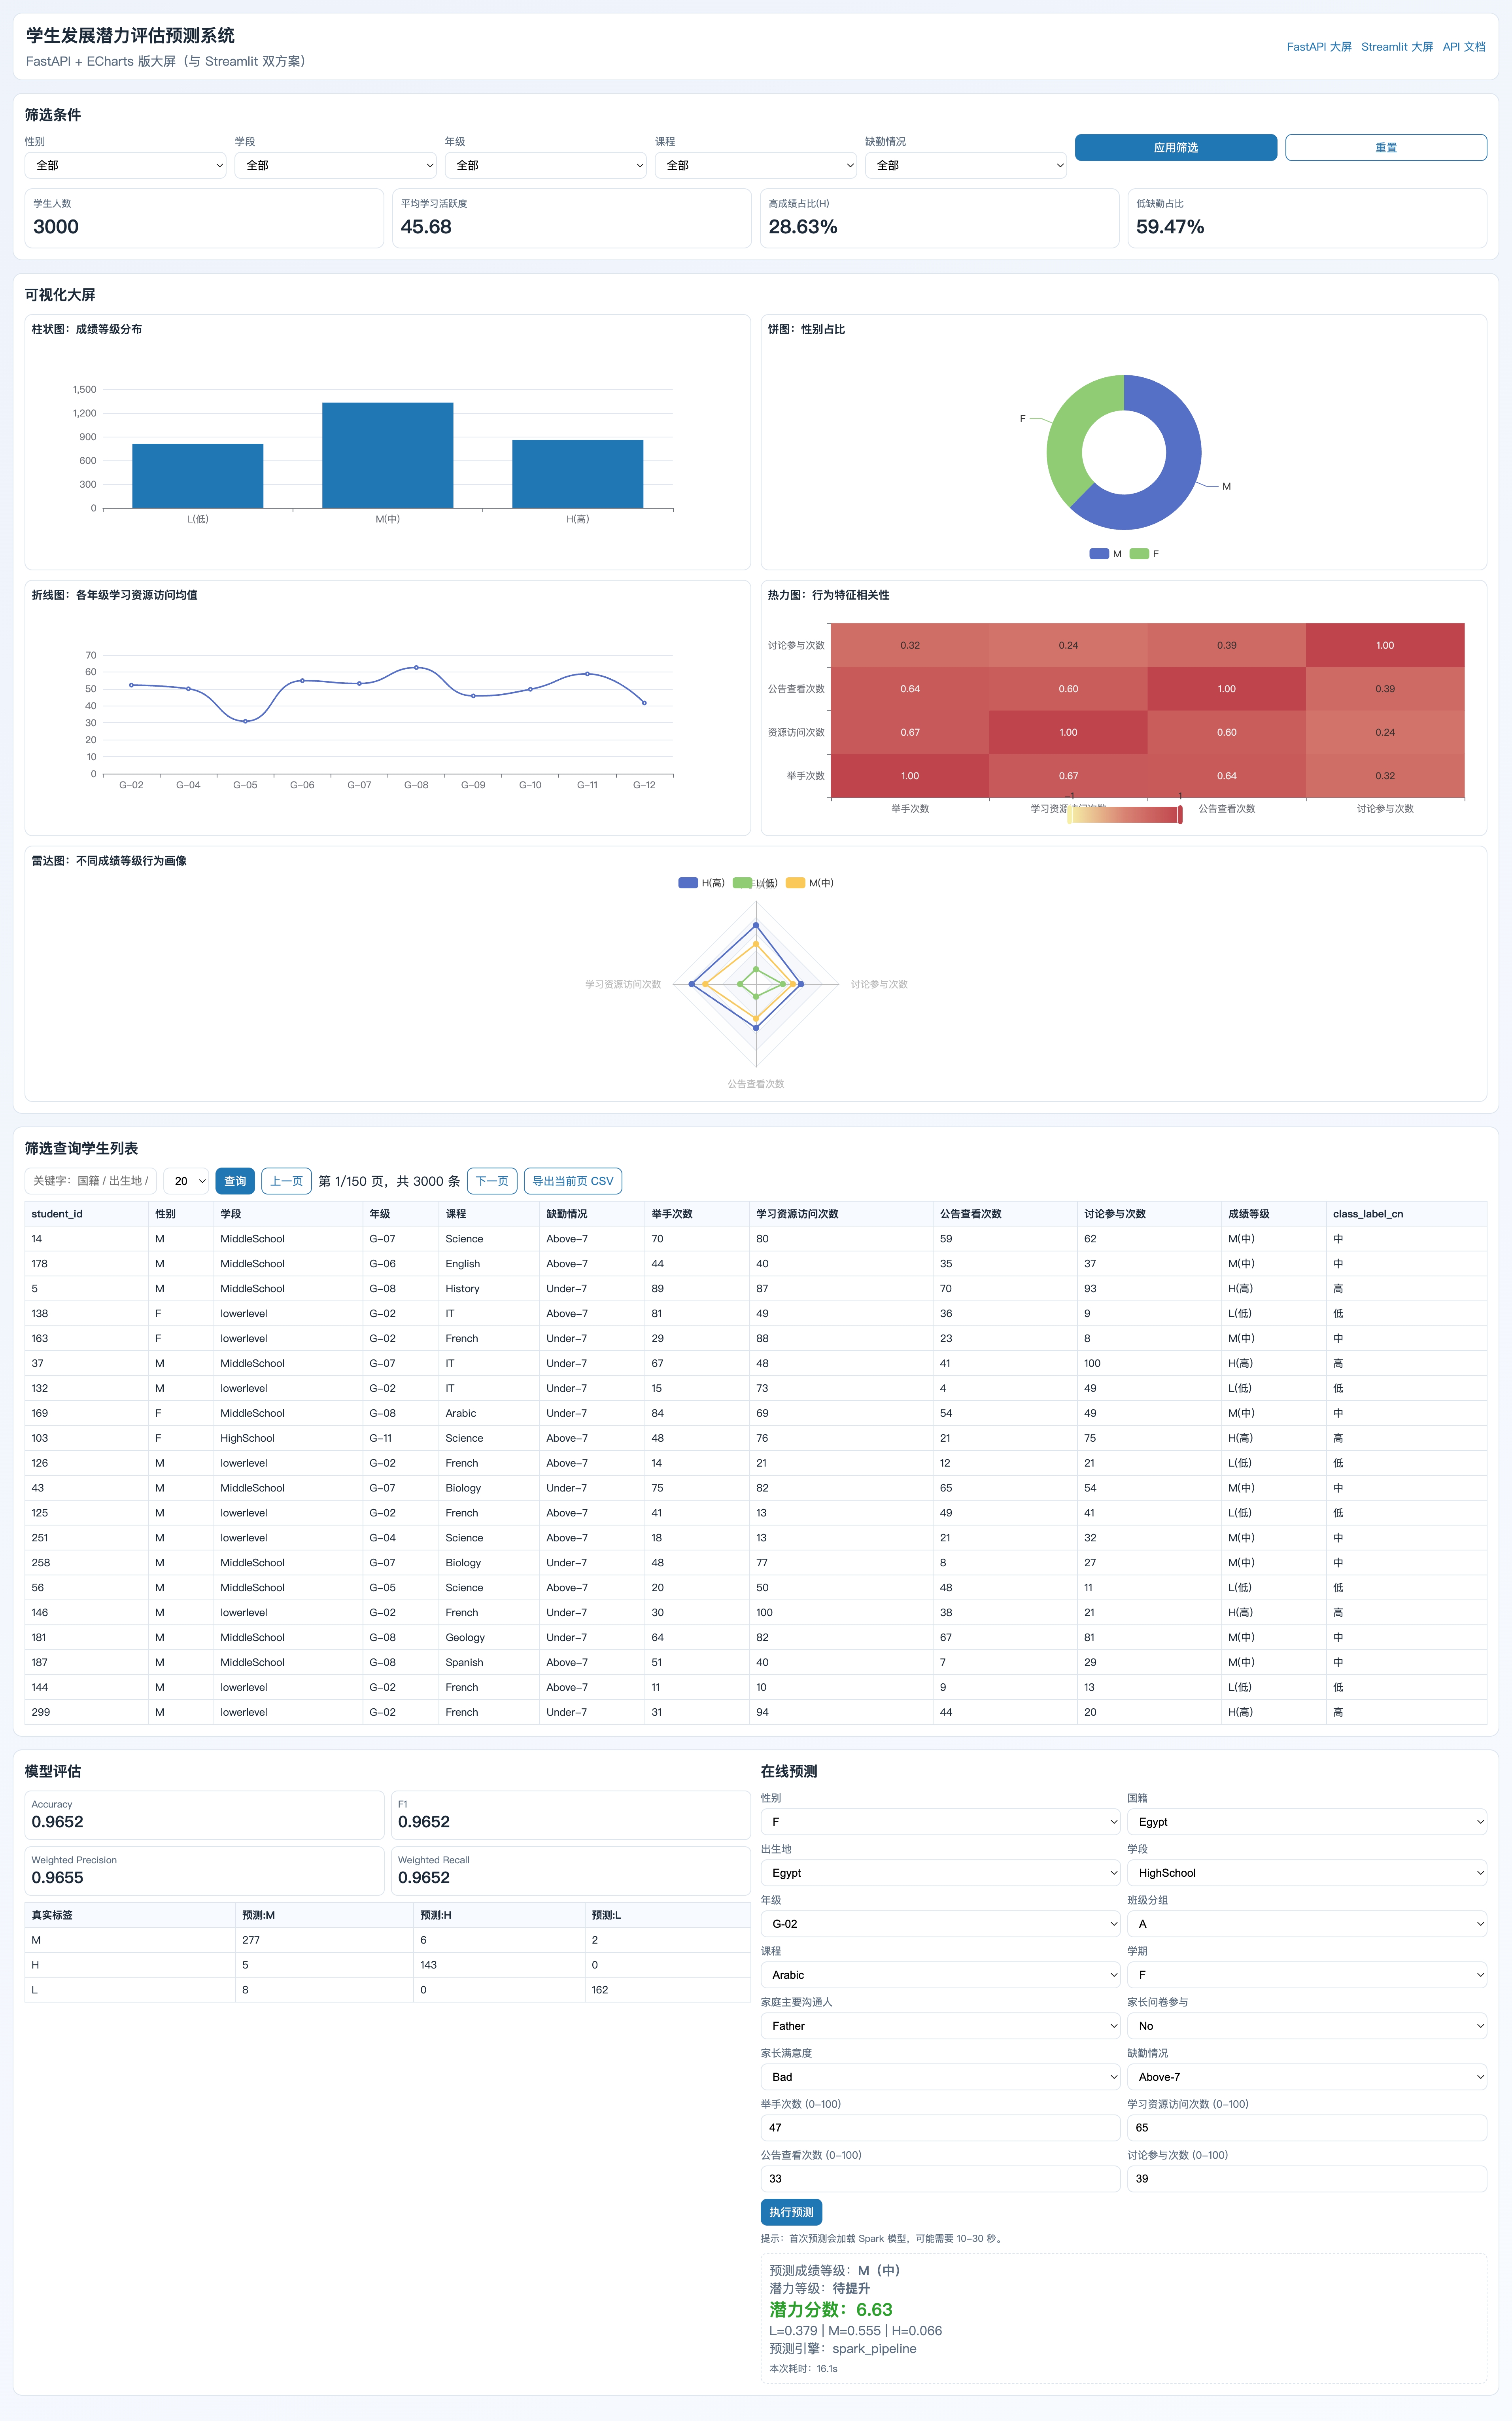The height and width of the screenshot is (2421, 1512).
Task: Click the 低缺勤占比 value 59.47%
Action: tap(1170, 227)
